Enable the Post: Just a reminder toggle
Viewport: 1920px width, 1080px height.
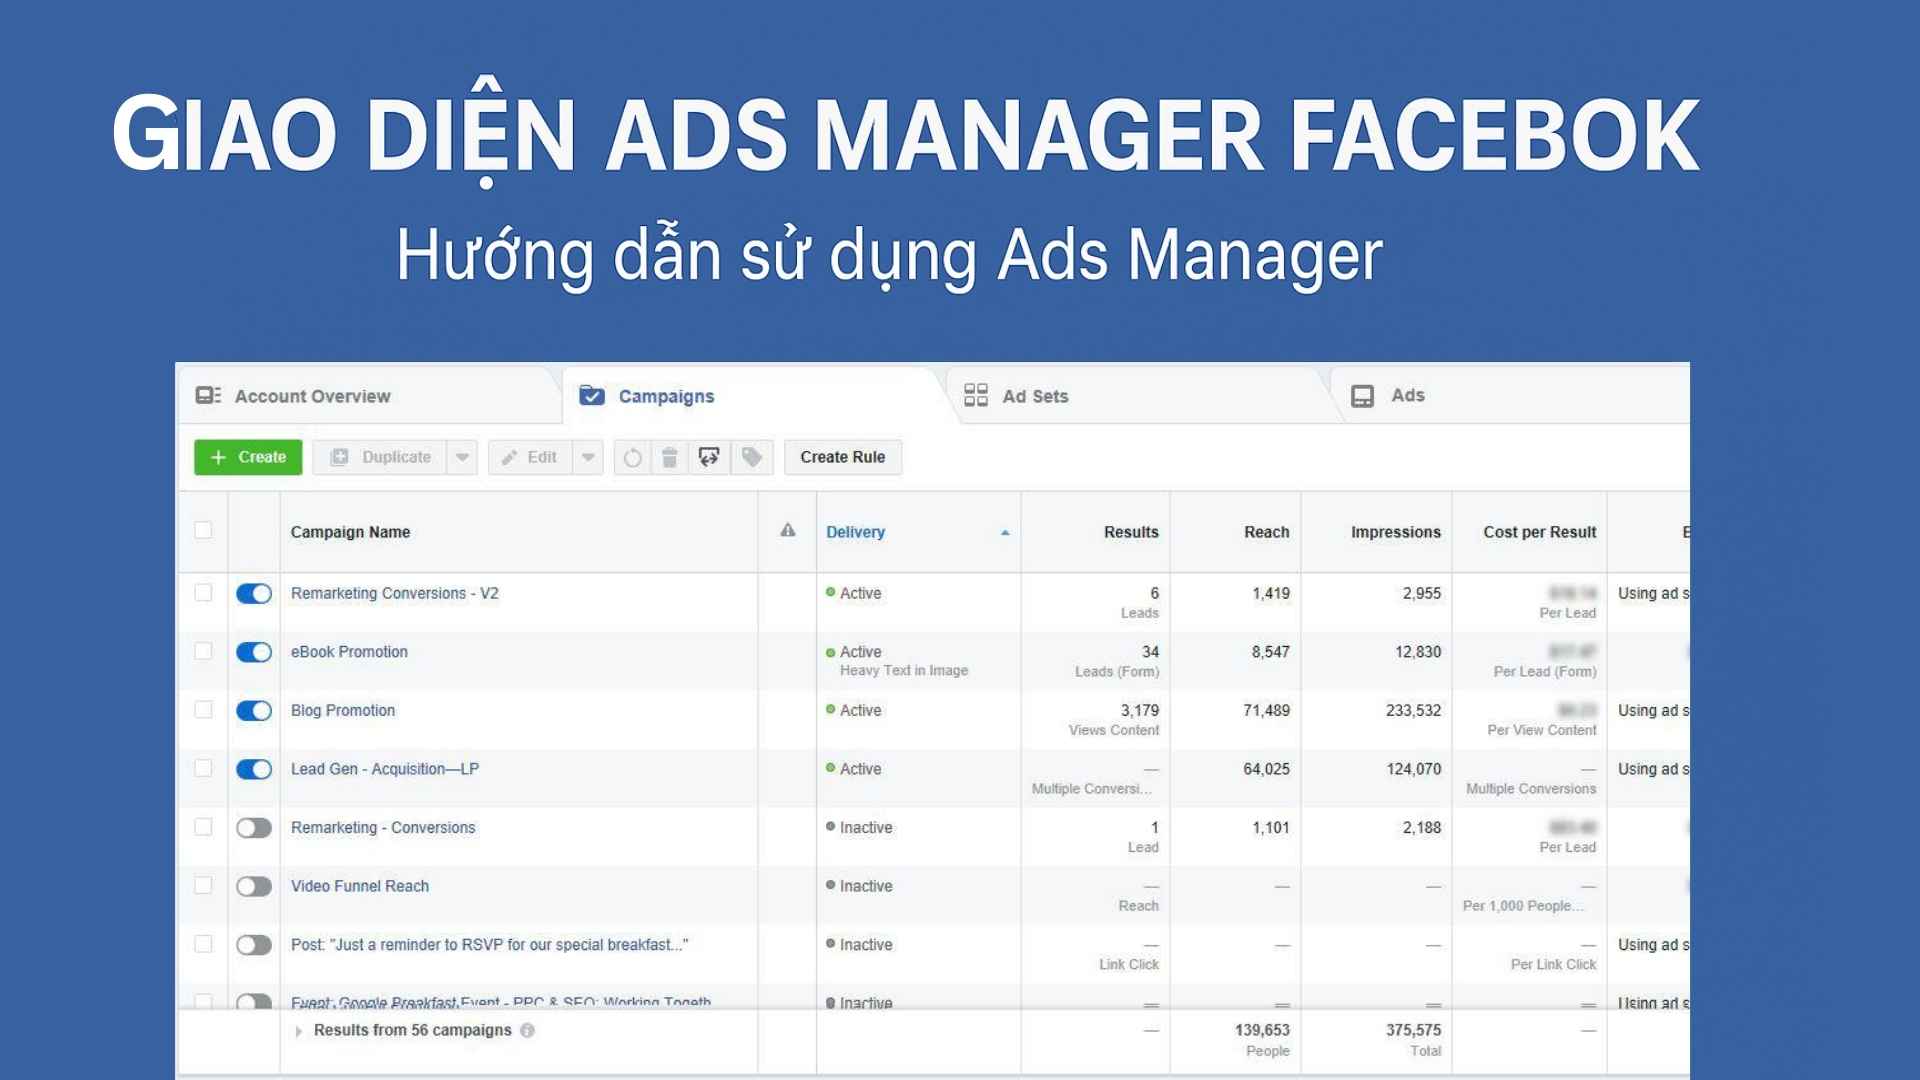[x=254, y=945]
